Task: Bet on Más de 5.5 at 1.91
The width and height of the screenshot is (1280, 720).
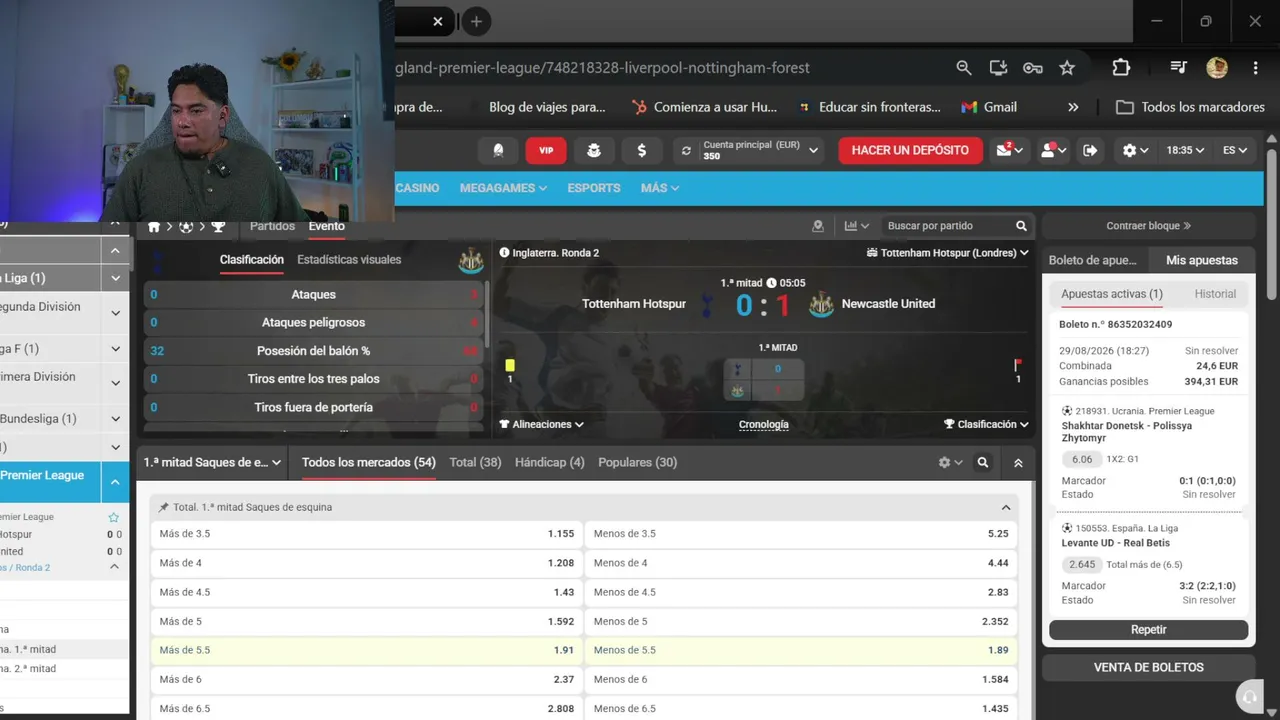Action: pos(366,650)
